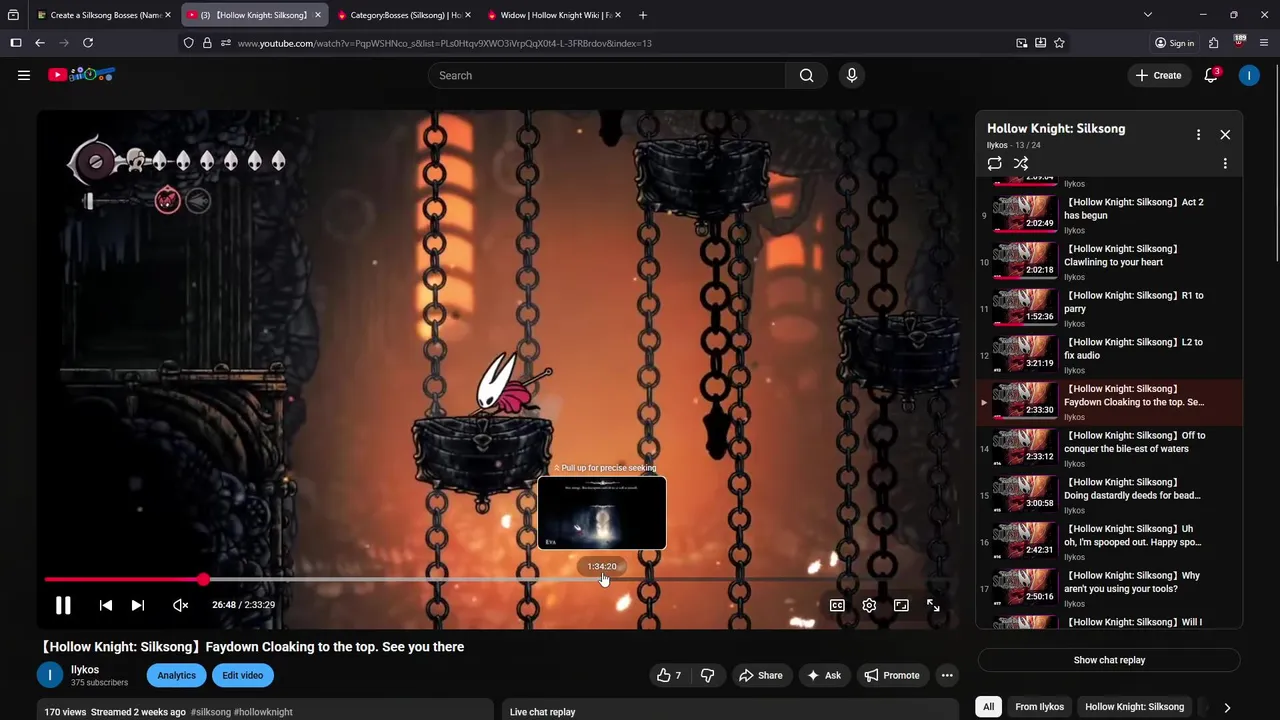Image resolution: width=1280 pixels, height=720 pixels.
Task: Click the Create button
Action: (x=1158, y=75)
